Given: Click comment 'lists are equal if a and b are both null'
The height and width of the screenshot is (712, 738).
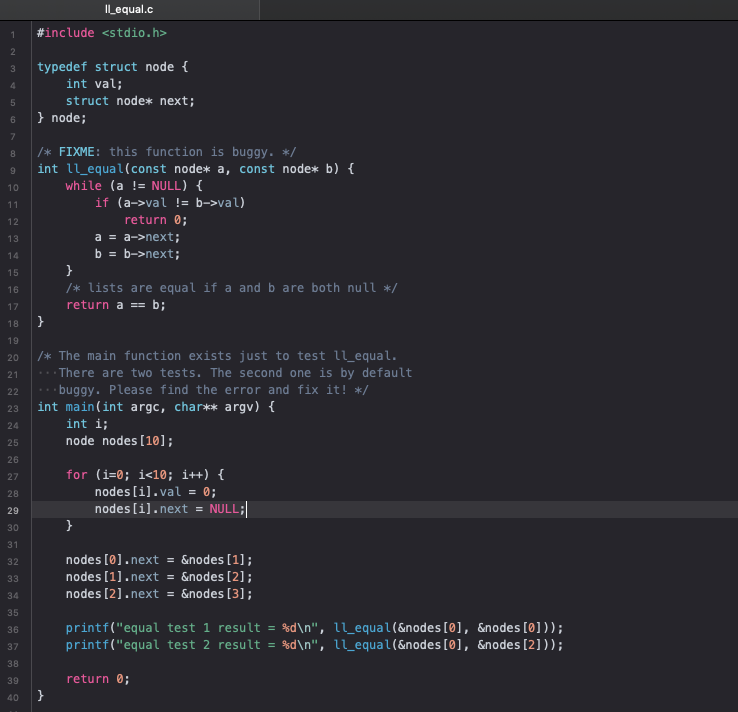Looking at the screenshot, I should point(232,288).
